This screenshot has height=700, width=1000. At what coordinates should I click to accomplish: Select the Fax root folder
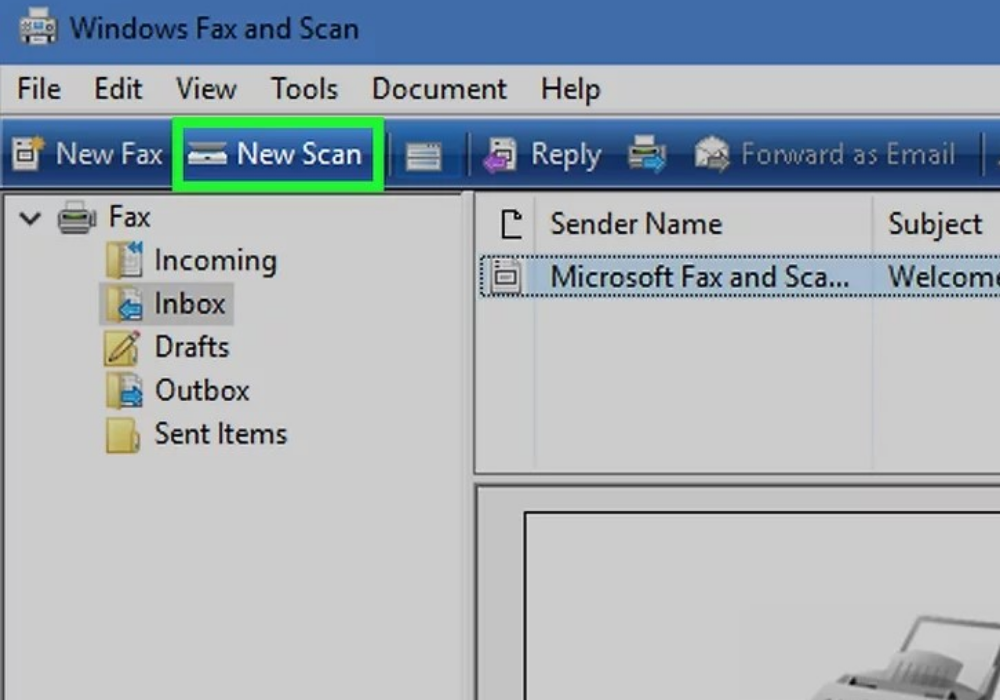[x=129, y=217]
